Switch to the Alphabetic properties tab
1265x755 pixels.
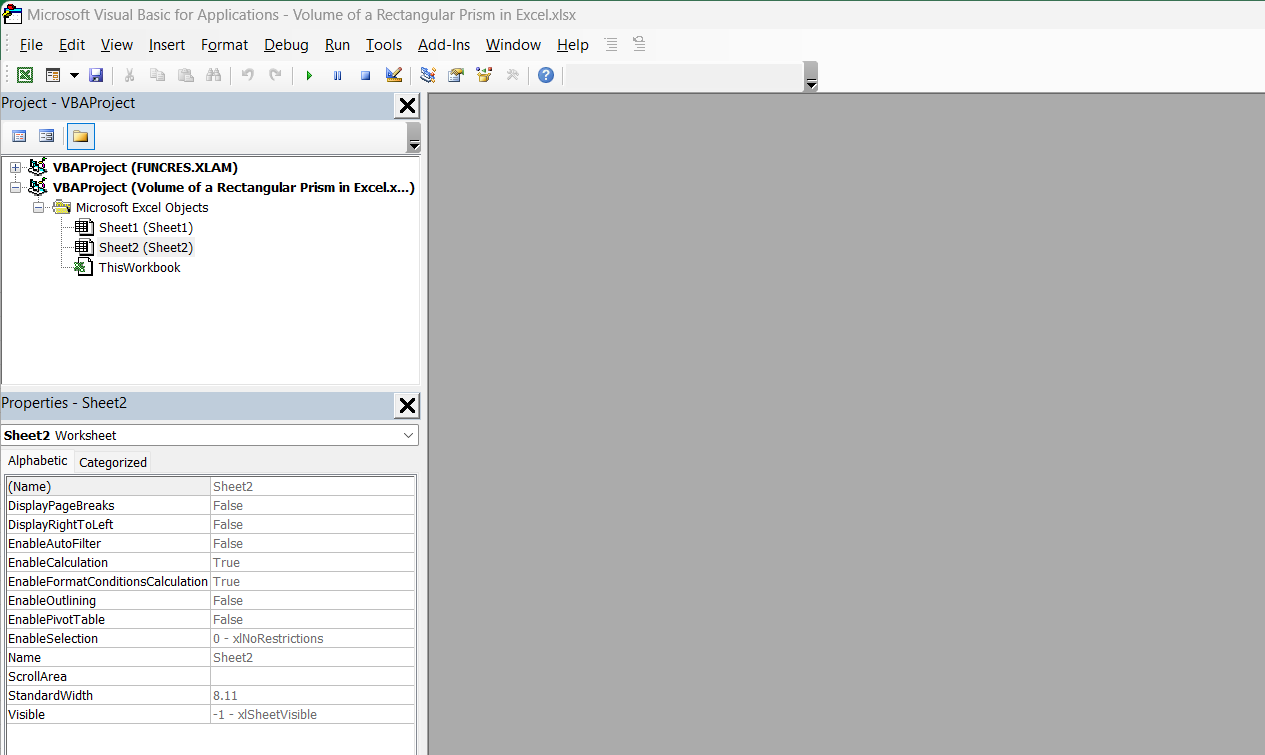(38, 461)
